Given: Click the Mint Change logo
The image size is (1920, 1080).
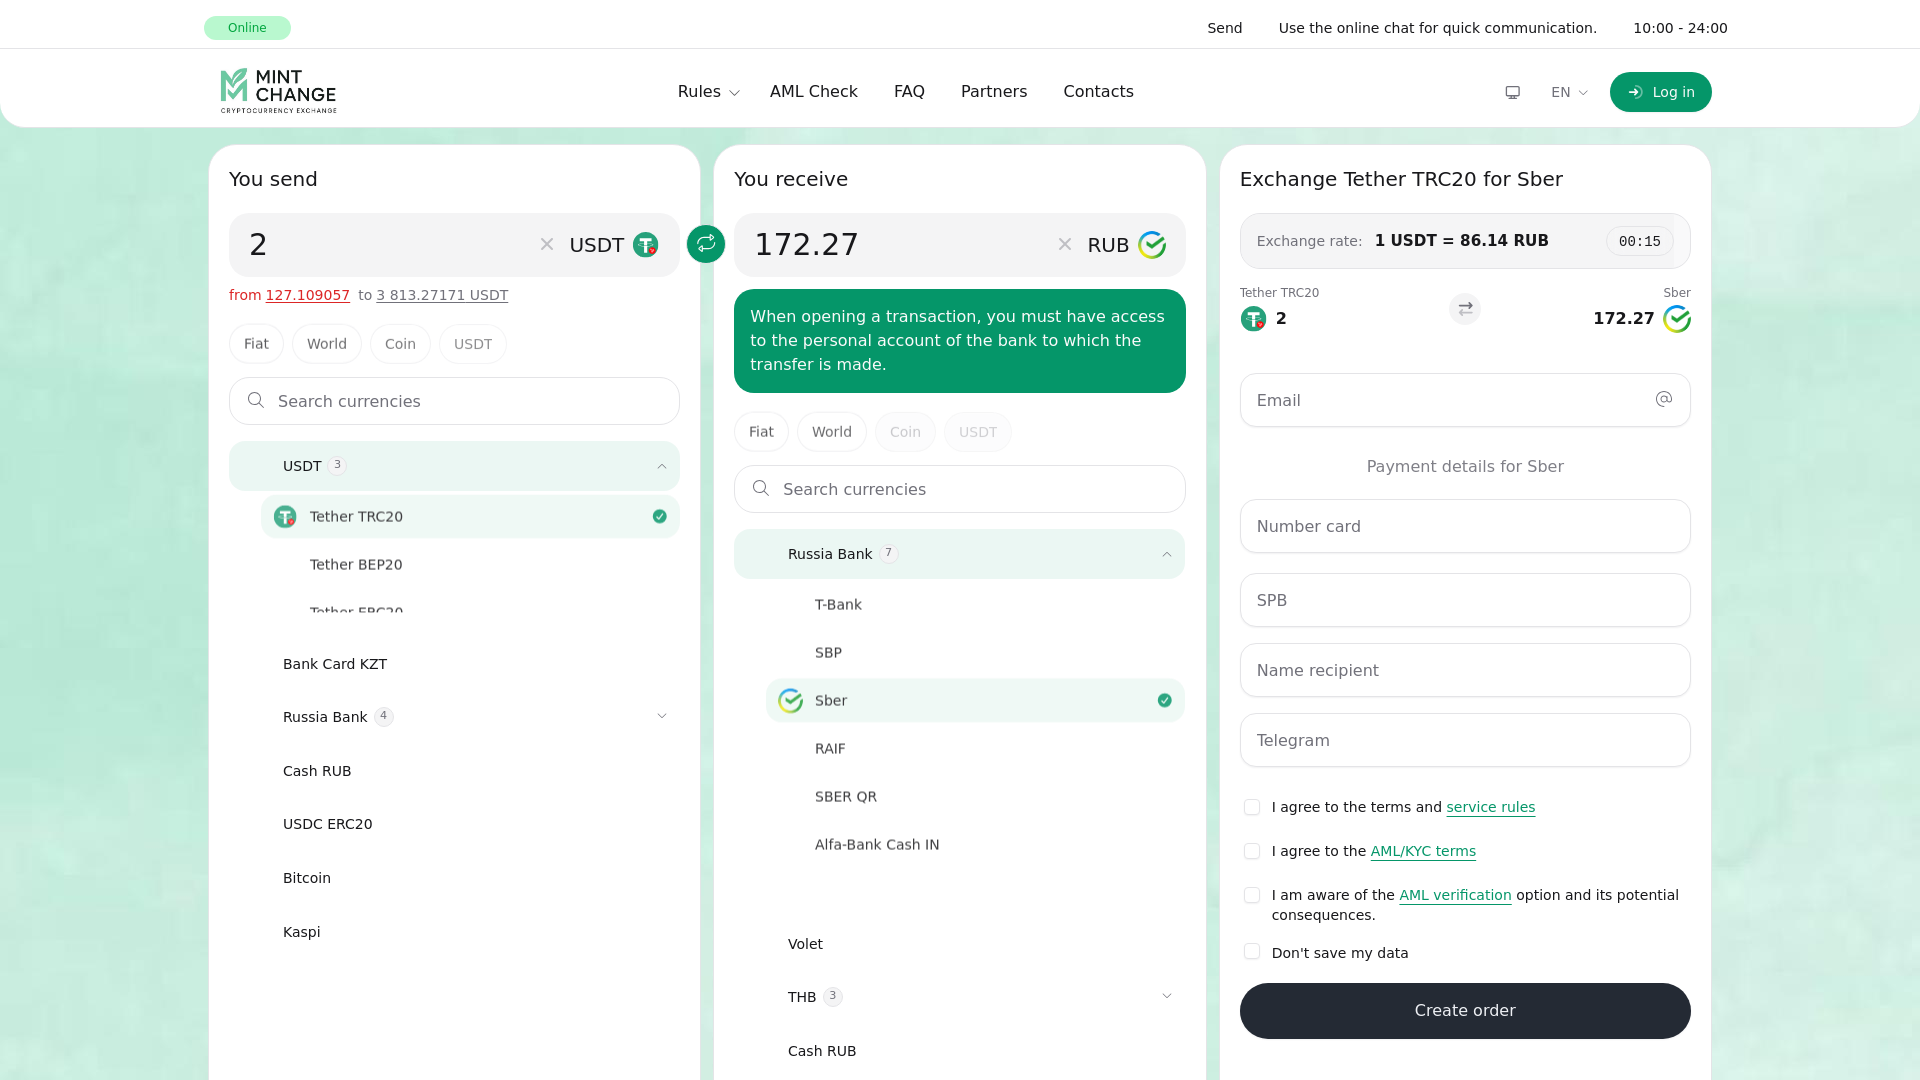Looking at the screenshot, I should 278,91.
